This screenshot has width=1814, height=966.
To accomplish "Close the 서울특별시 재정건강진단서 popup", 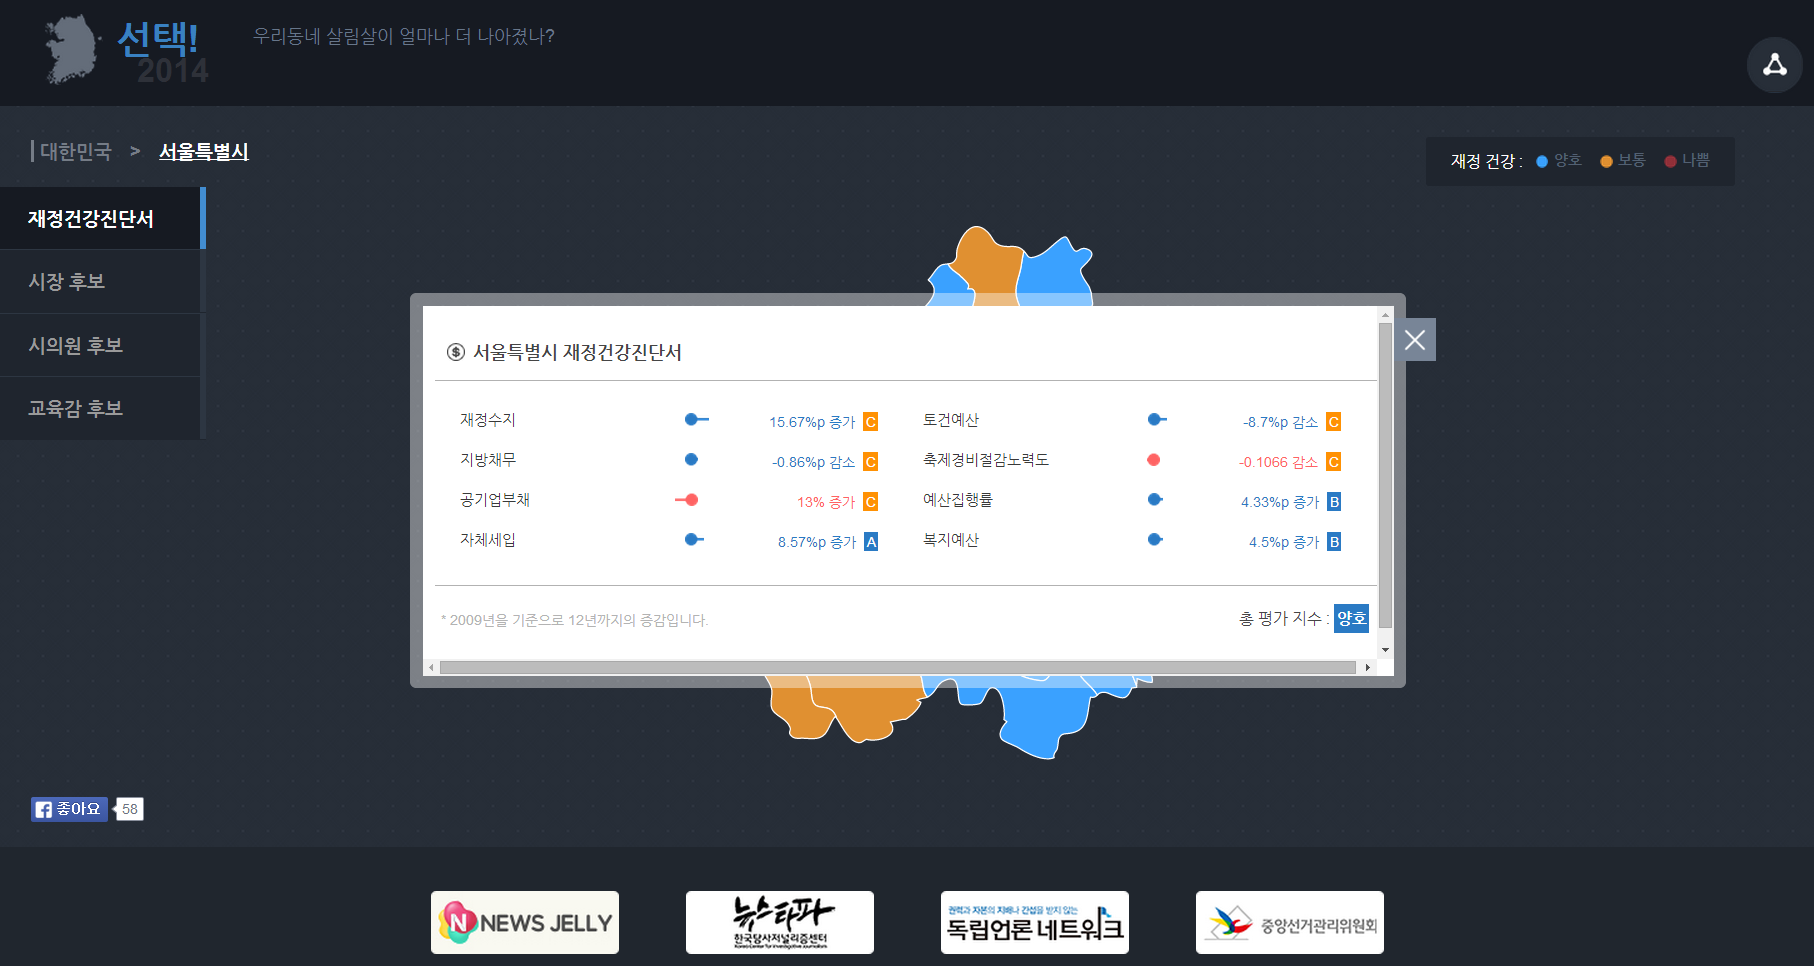I will [1415, 340].
